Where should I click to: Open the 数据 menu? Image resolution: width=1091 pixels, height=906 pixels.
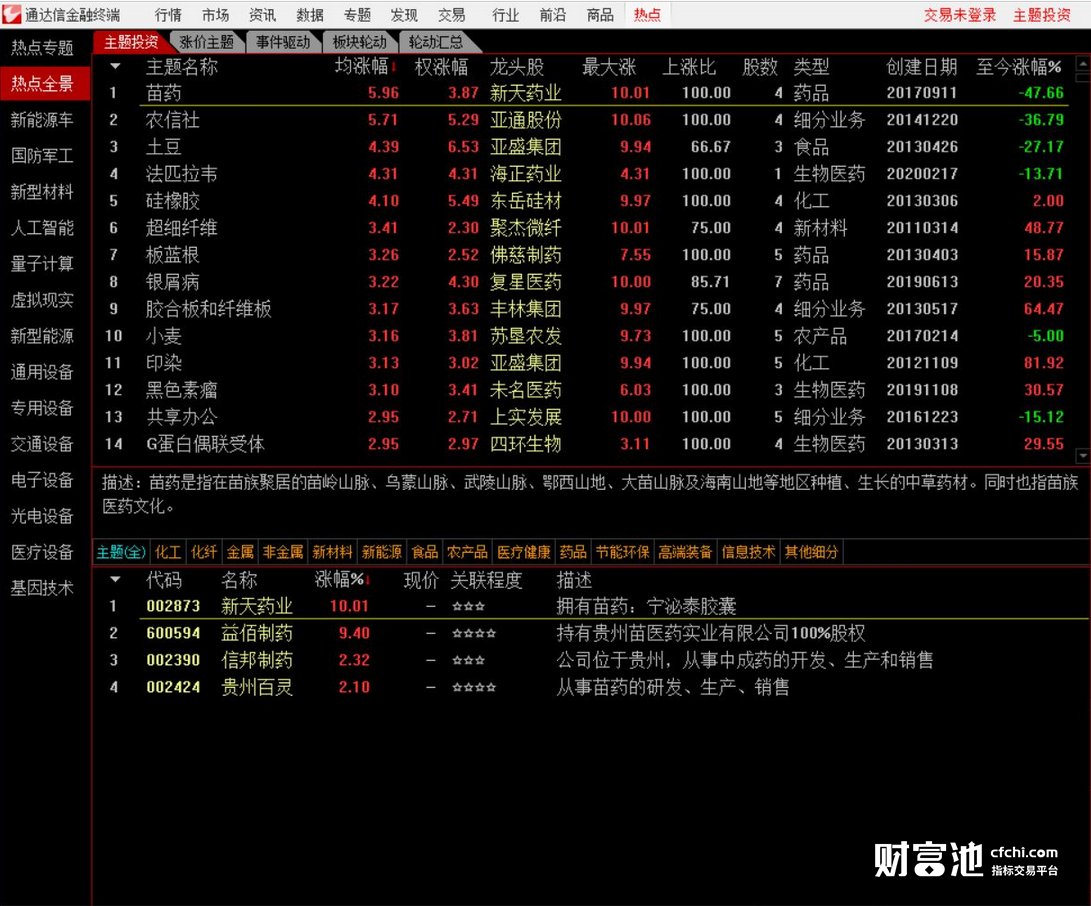(x=310, y=15)
